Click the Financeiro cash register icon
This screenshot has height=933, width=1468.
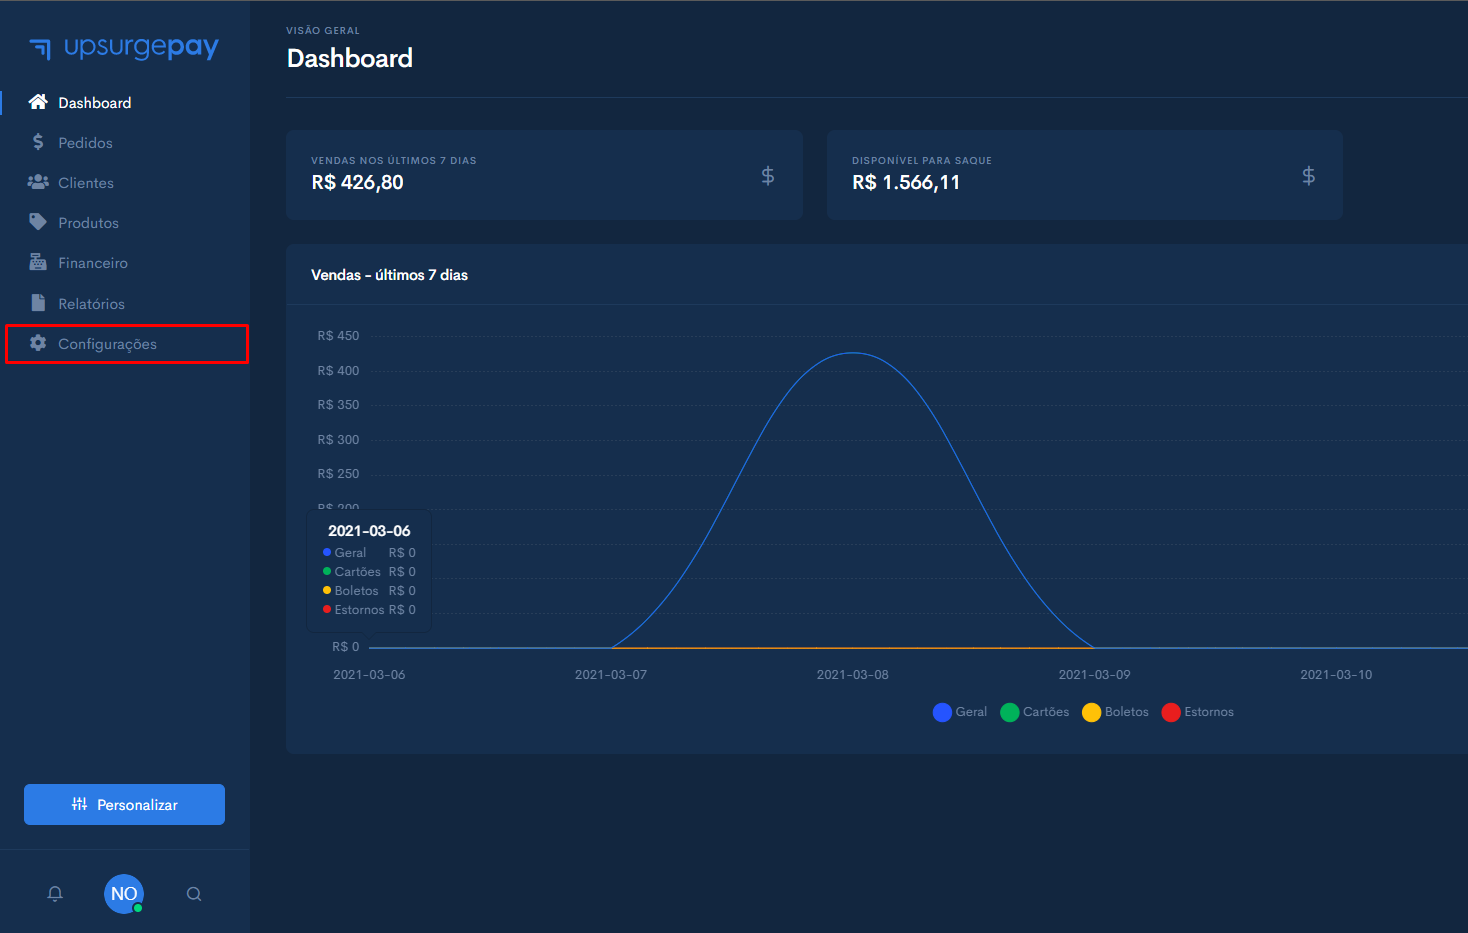click(x=38, y=262)
